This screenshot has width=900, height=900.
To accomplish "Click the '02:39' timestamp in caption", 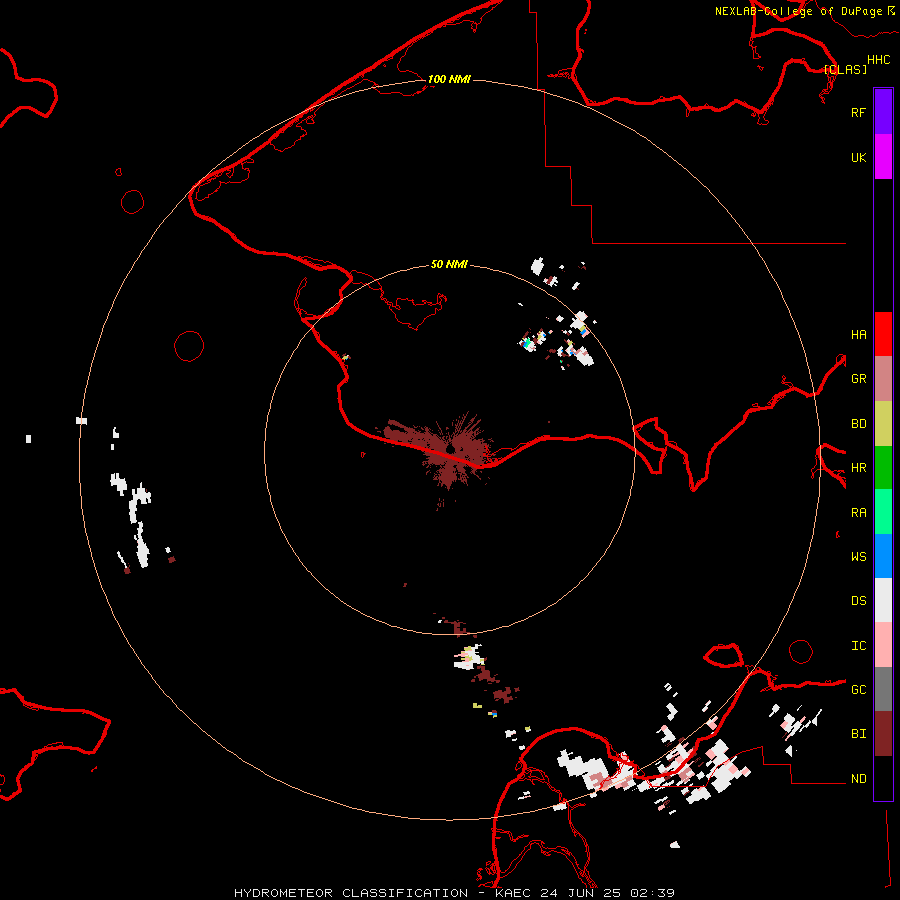I will point(652,893).
